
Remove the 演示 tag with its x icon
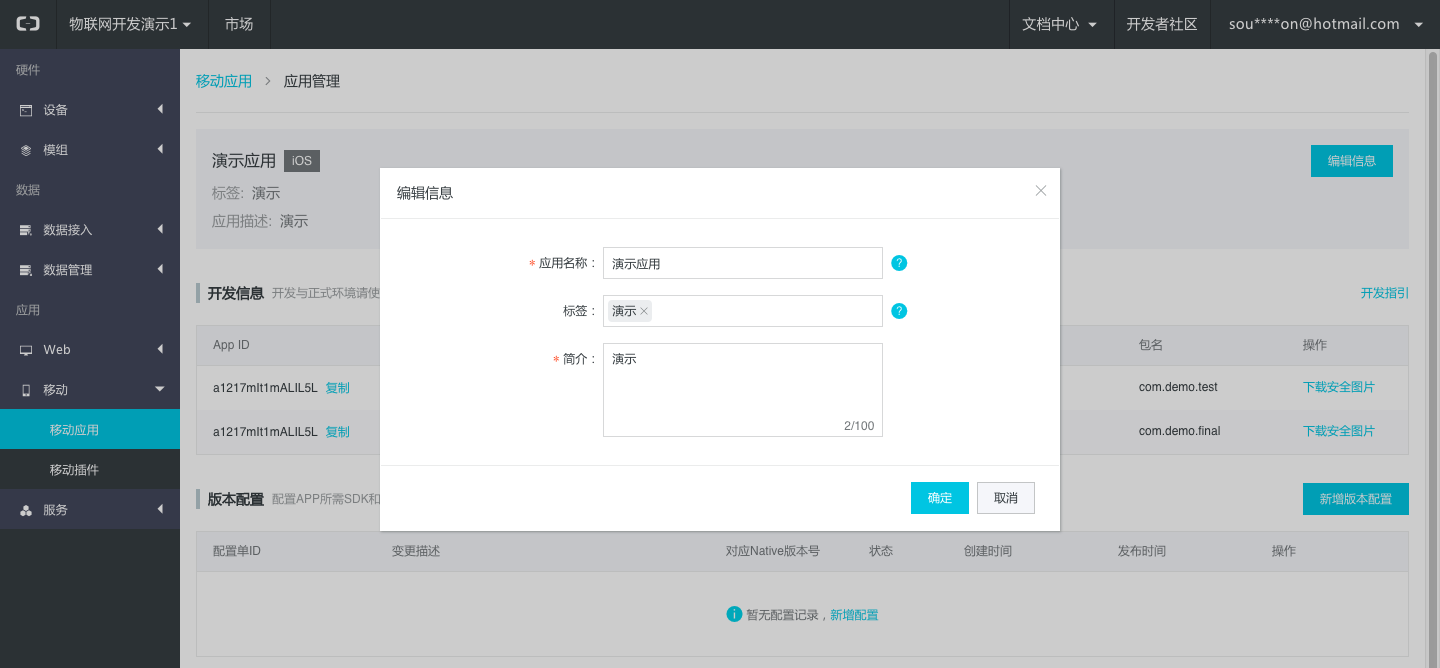click(644, 311)
